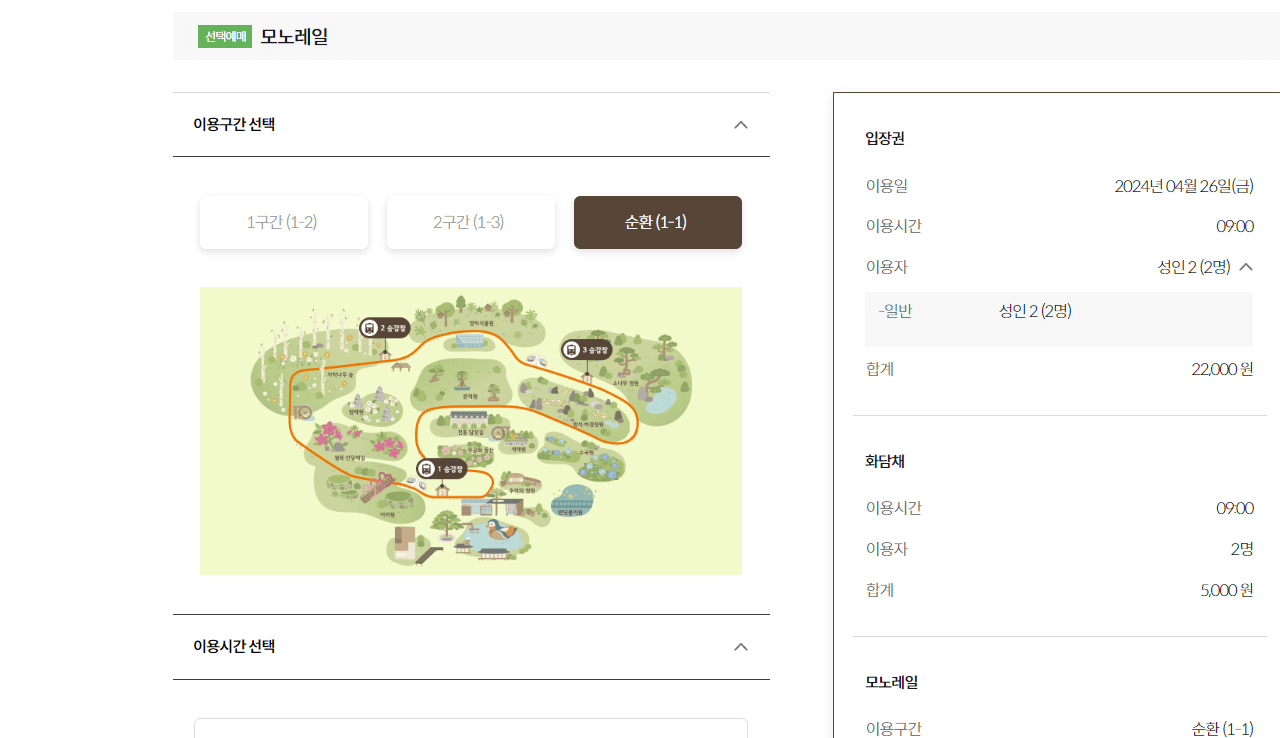Screen dimensions: 1280x738
Task: Collapse the 이용자 성인 2 (2명) chevron
Action: click(x=1246, y=267)
